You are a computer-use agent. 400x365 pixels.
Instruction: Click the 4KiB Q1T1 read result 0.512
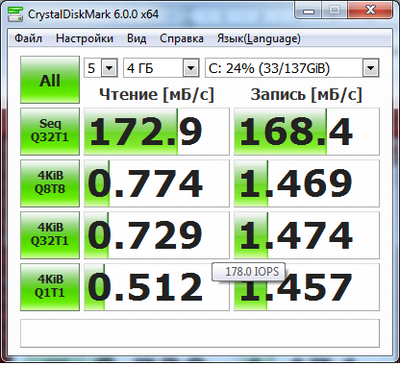tap(156, 287)
